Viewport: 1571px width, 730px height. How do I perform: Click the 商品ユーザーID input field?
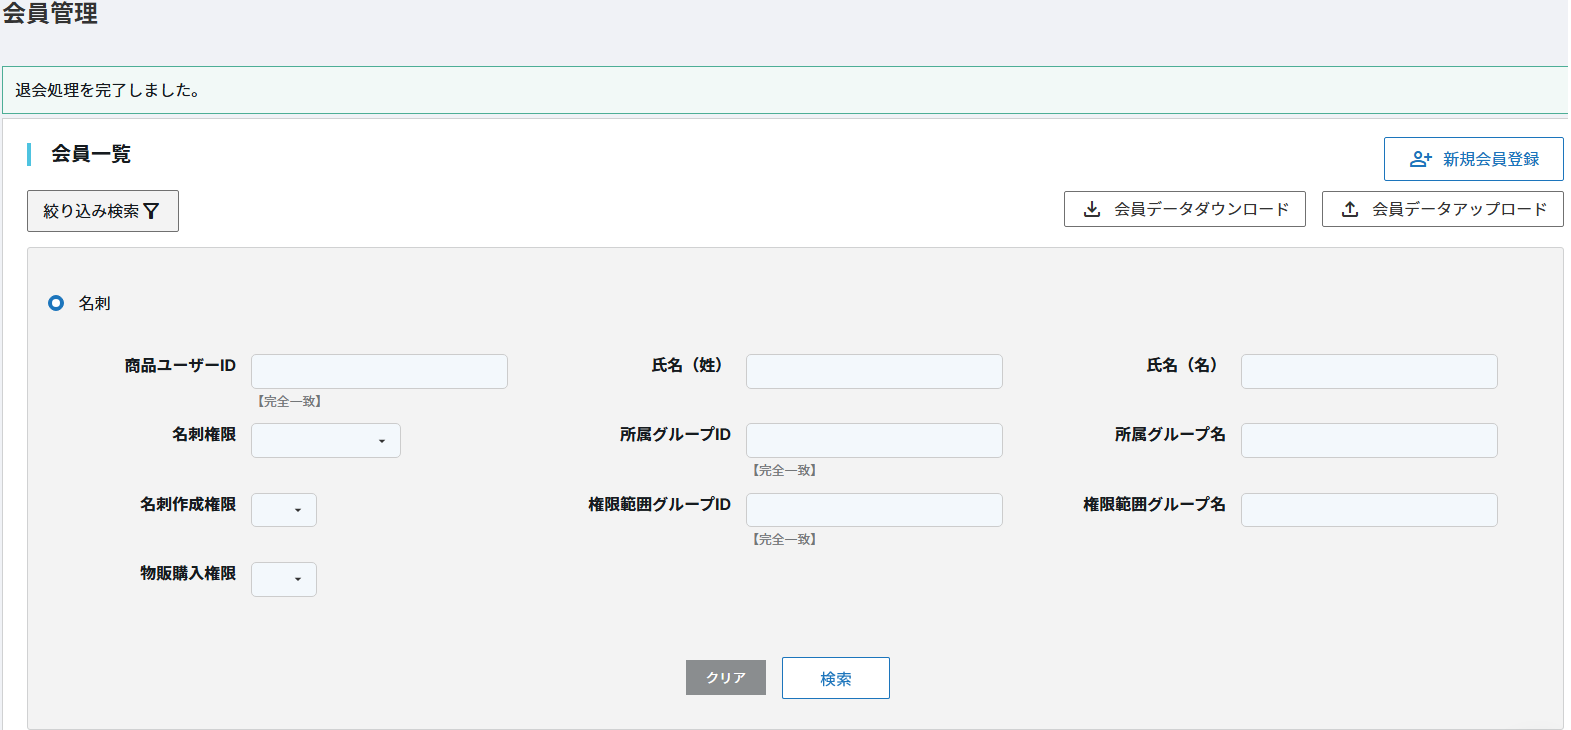pos(379,371)
